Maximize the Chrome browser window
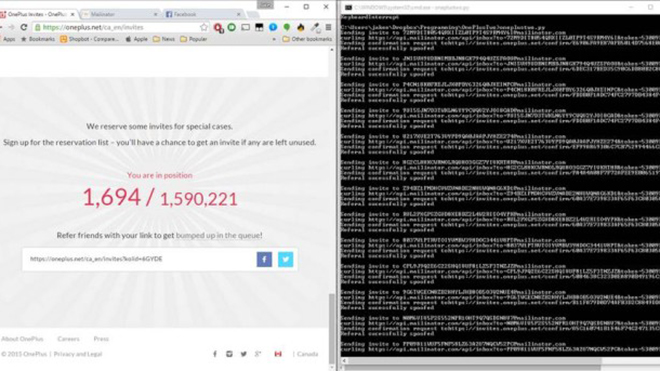This screenshot has height=371, width=660. (306, 7)
